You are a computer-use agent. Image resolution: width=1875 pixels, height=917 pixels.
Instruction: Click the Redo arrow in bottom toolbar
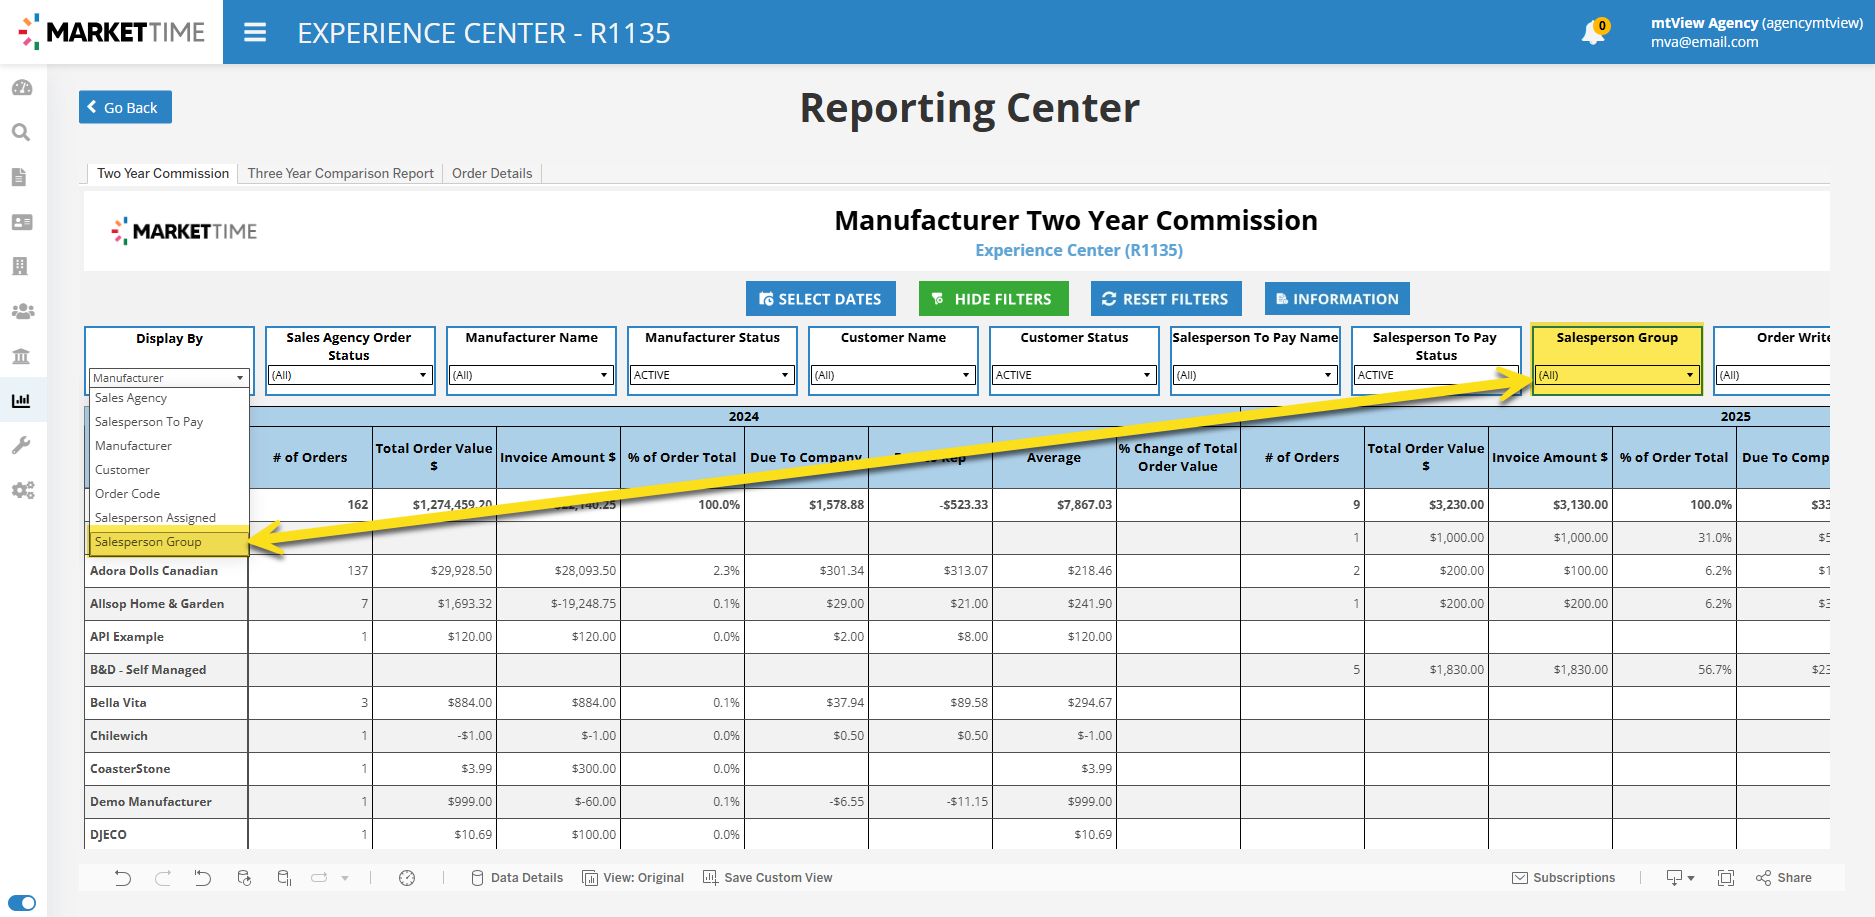click(163, 878)
